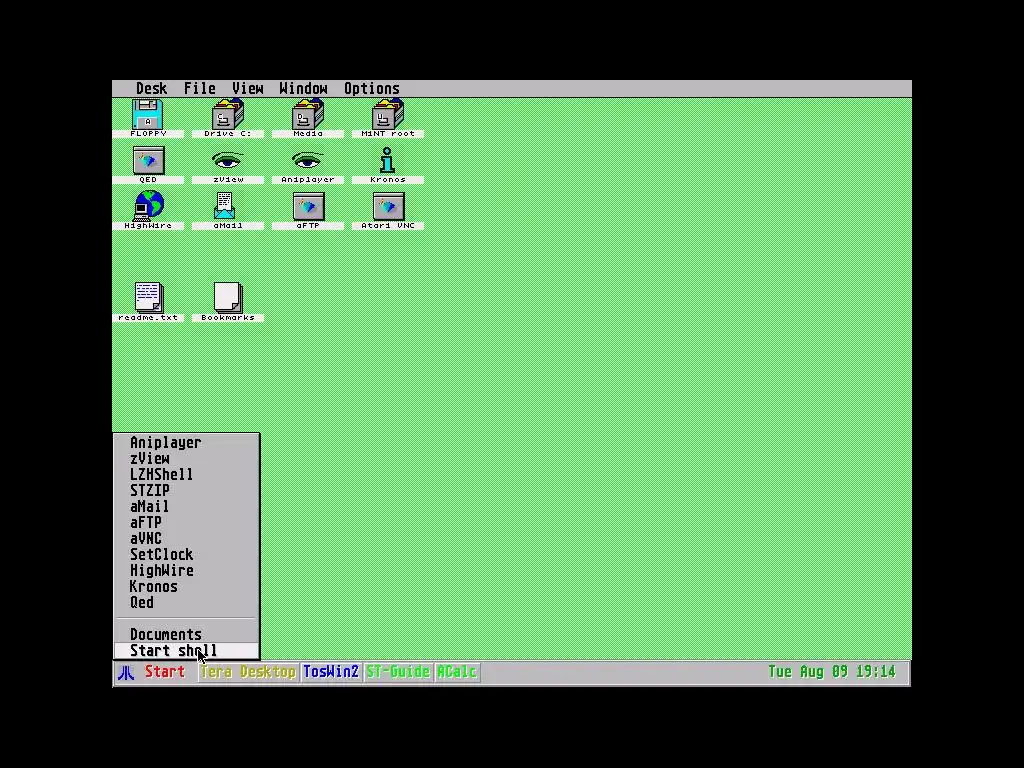Click the Atari logo in taskbar
This screenshot has height=768, width=1024.
(126, 672)
